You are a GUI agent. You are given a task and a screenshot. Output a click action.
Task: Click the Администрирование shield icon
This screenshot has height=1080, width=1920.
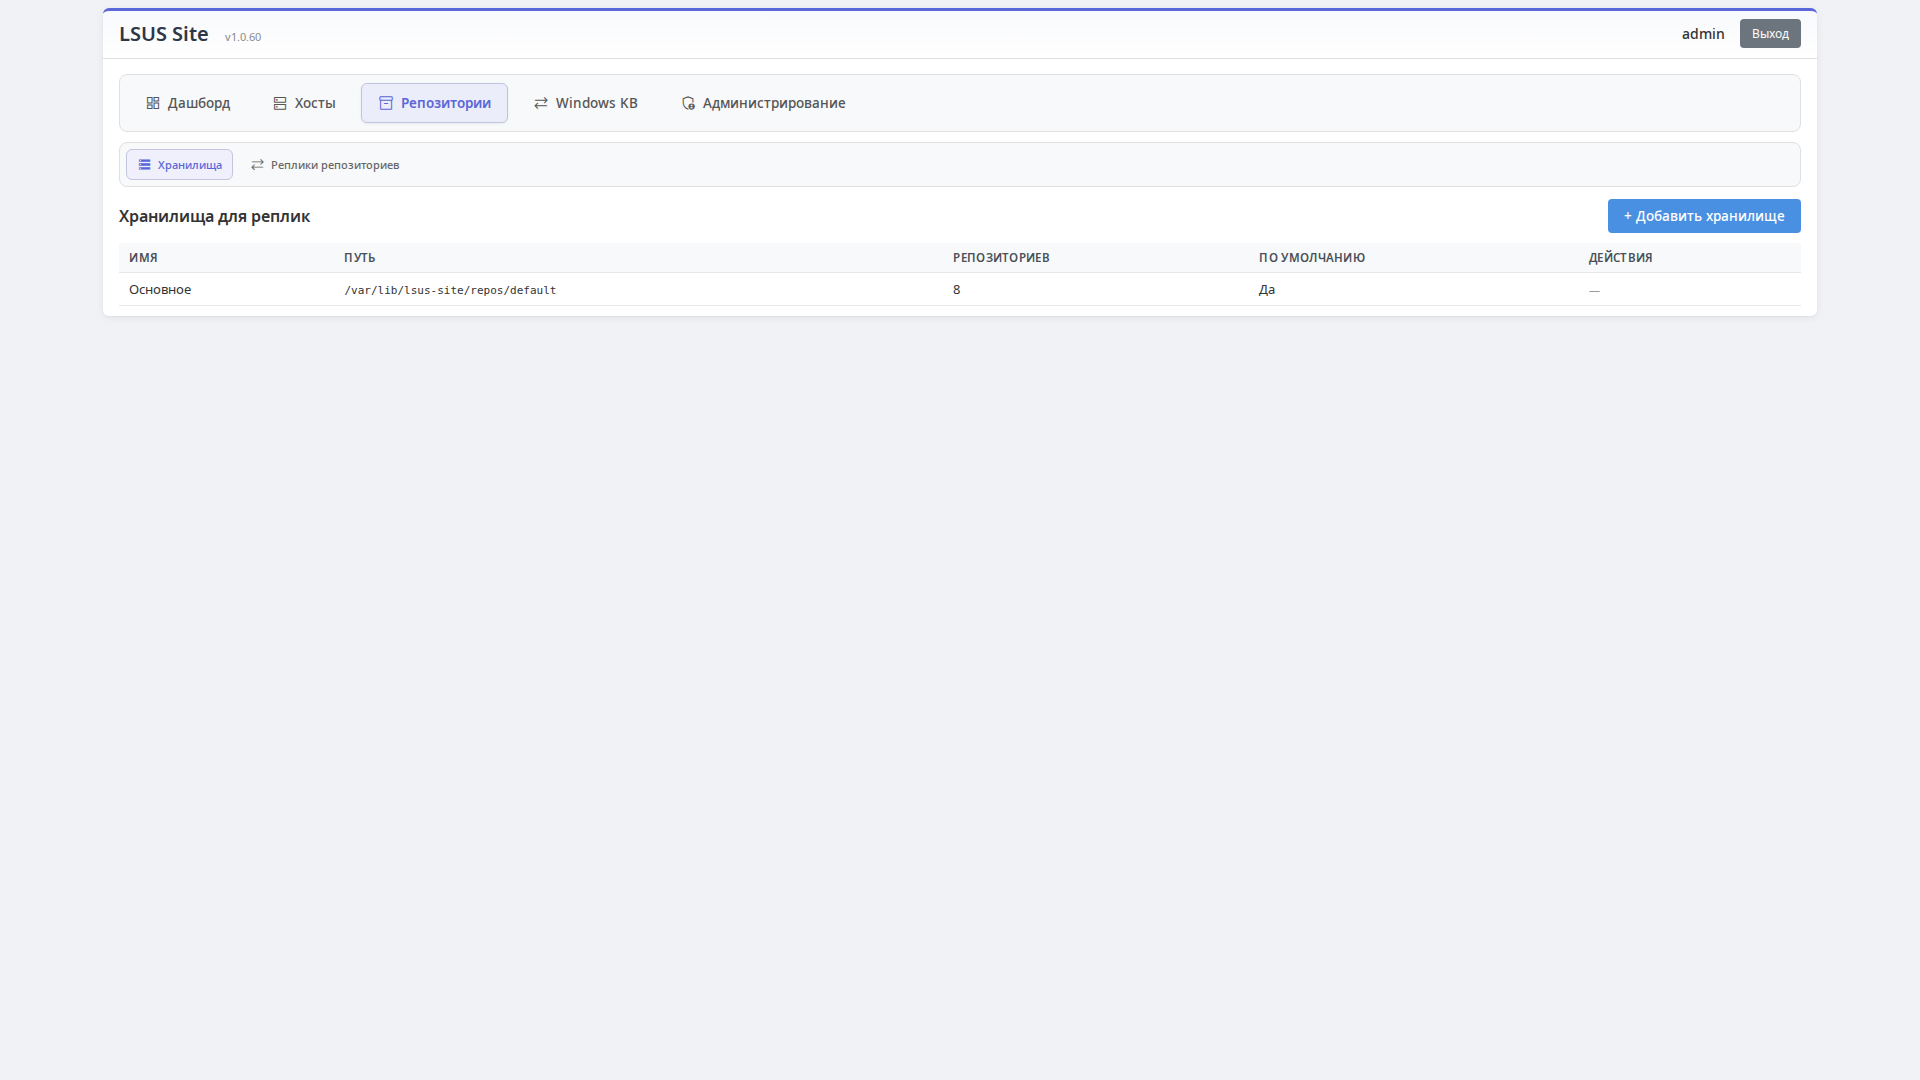pos(688,103)
